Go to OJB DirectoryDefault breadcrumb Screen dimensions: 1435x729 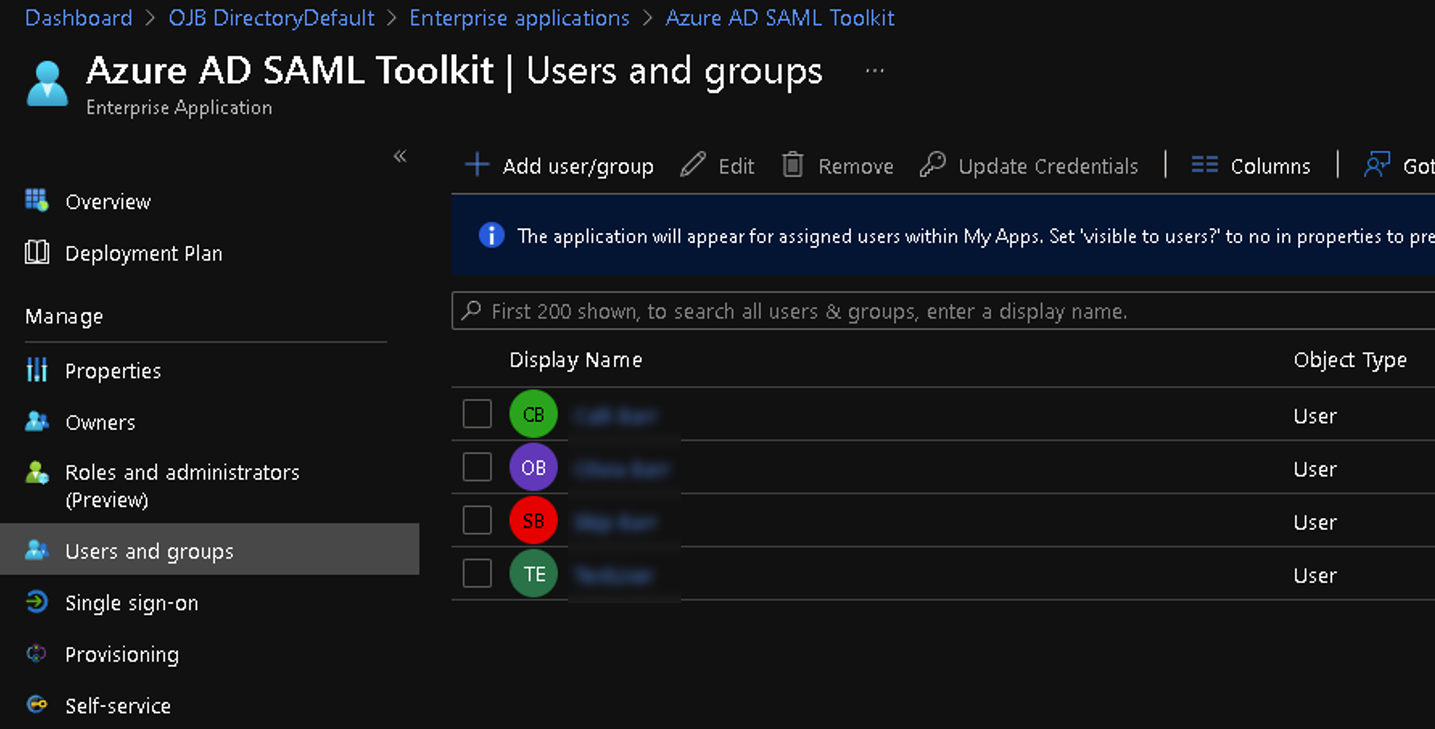point(272,18)
